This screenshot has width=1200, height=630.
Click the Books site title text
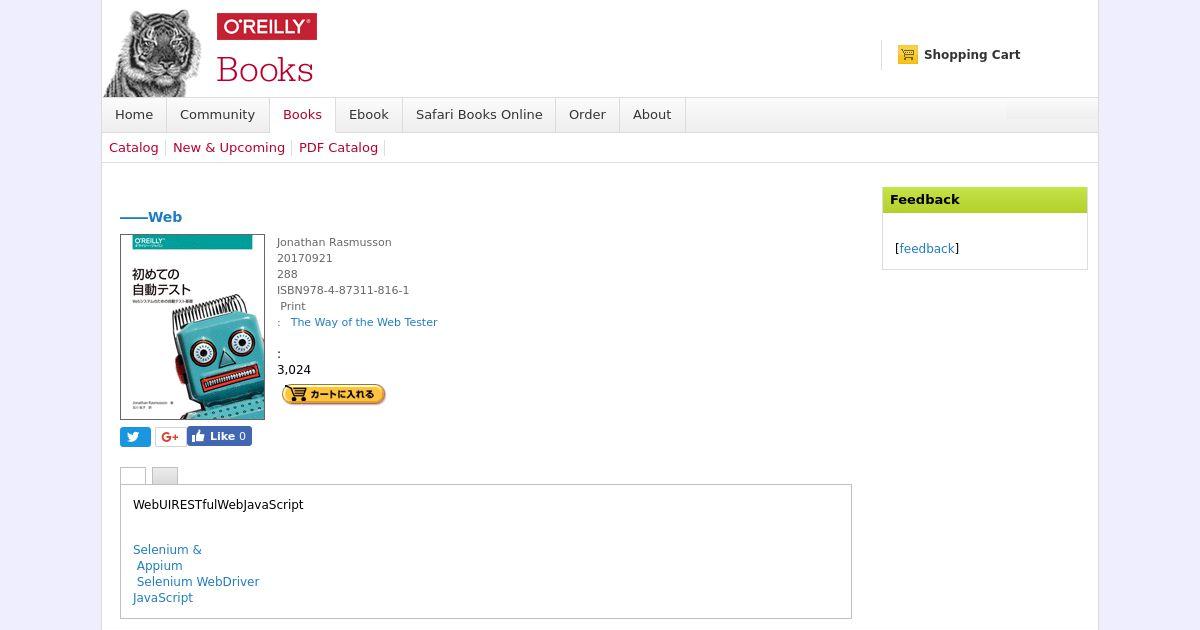pyautogui.click(x=265, y=70)
